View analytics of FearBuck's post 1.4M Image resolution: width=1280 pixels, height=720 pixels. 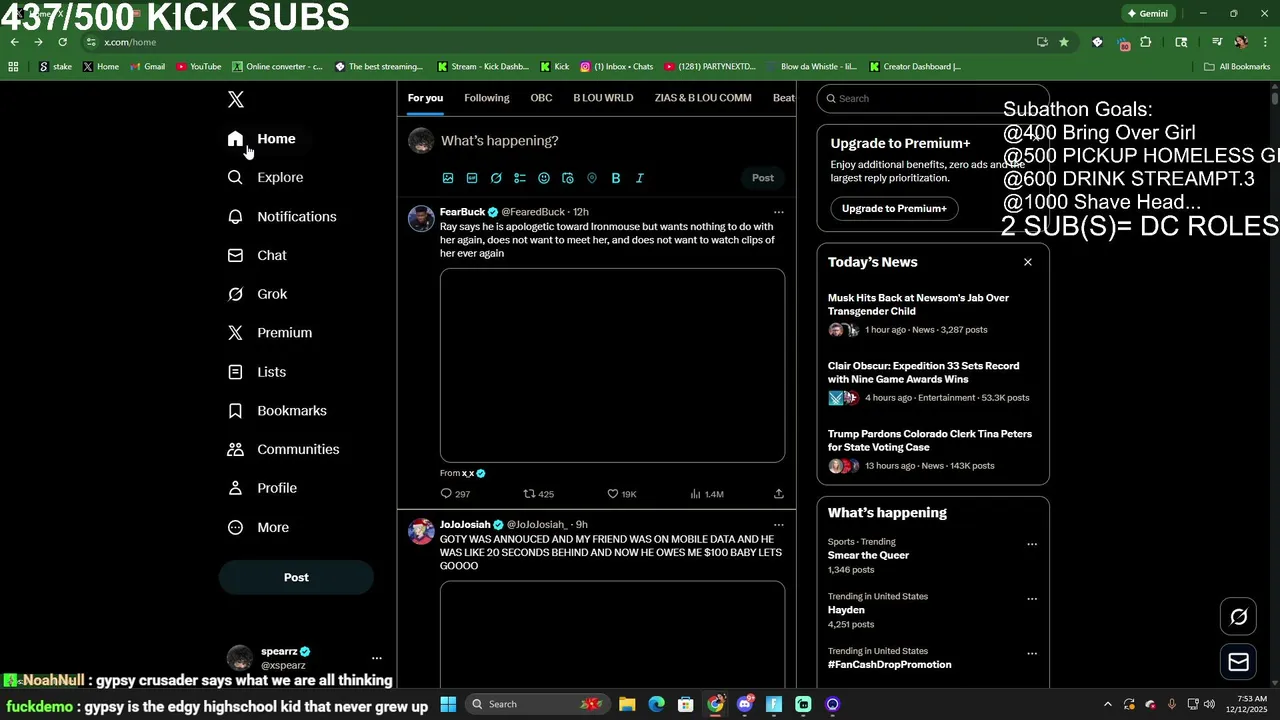[x=707, y=494]
